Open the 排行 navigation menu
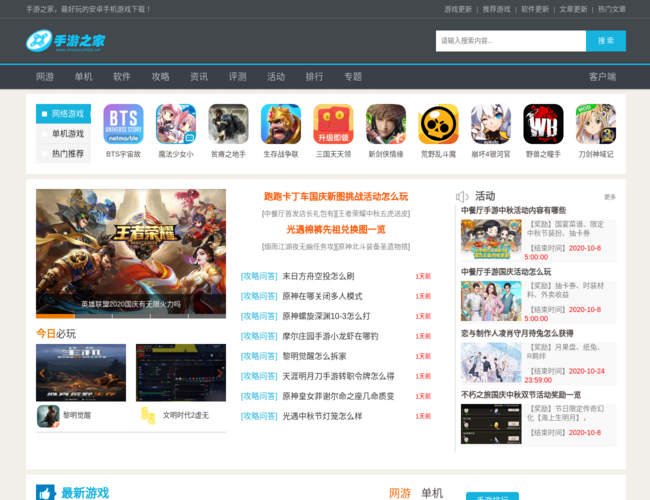Viewport: 650px width, 500px height. pyautogui.click(x=314, y=77)
